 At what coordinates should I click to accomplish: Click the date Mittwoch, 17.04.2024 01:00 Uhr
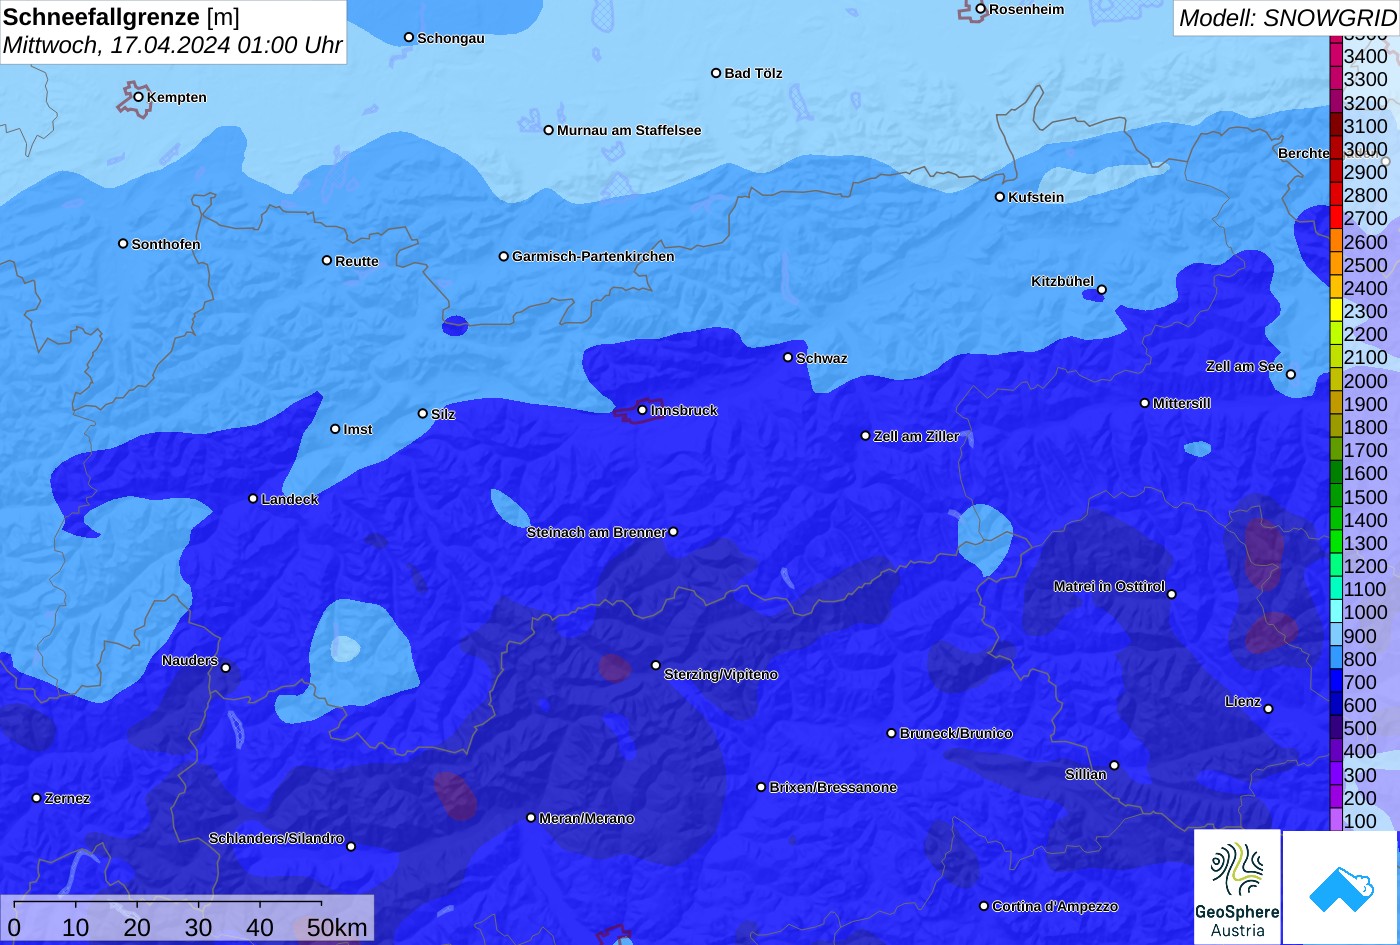pos(172,45)
